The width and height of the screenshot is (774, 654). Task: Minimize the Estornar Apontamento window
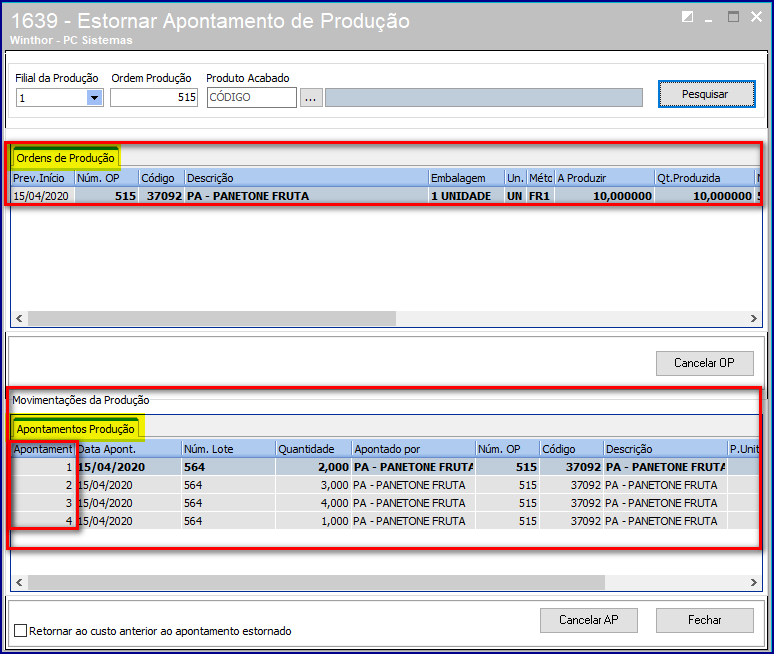tap(709, 19)
